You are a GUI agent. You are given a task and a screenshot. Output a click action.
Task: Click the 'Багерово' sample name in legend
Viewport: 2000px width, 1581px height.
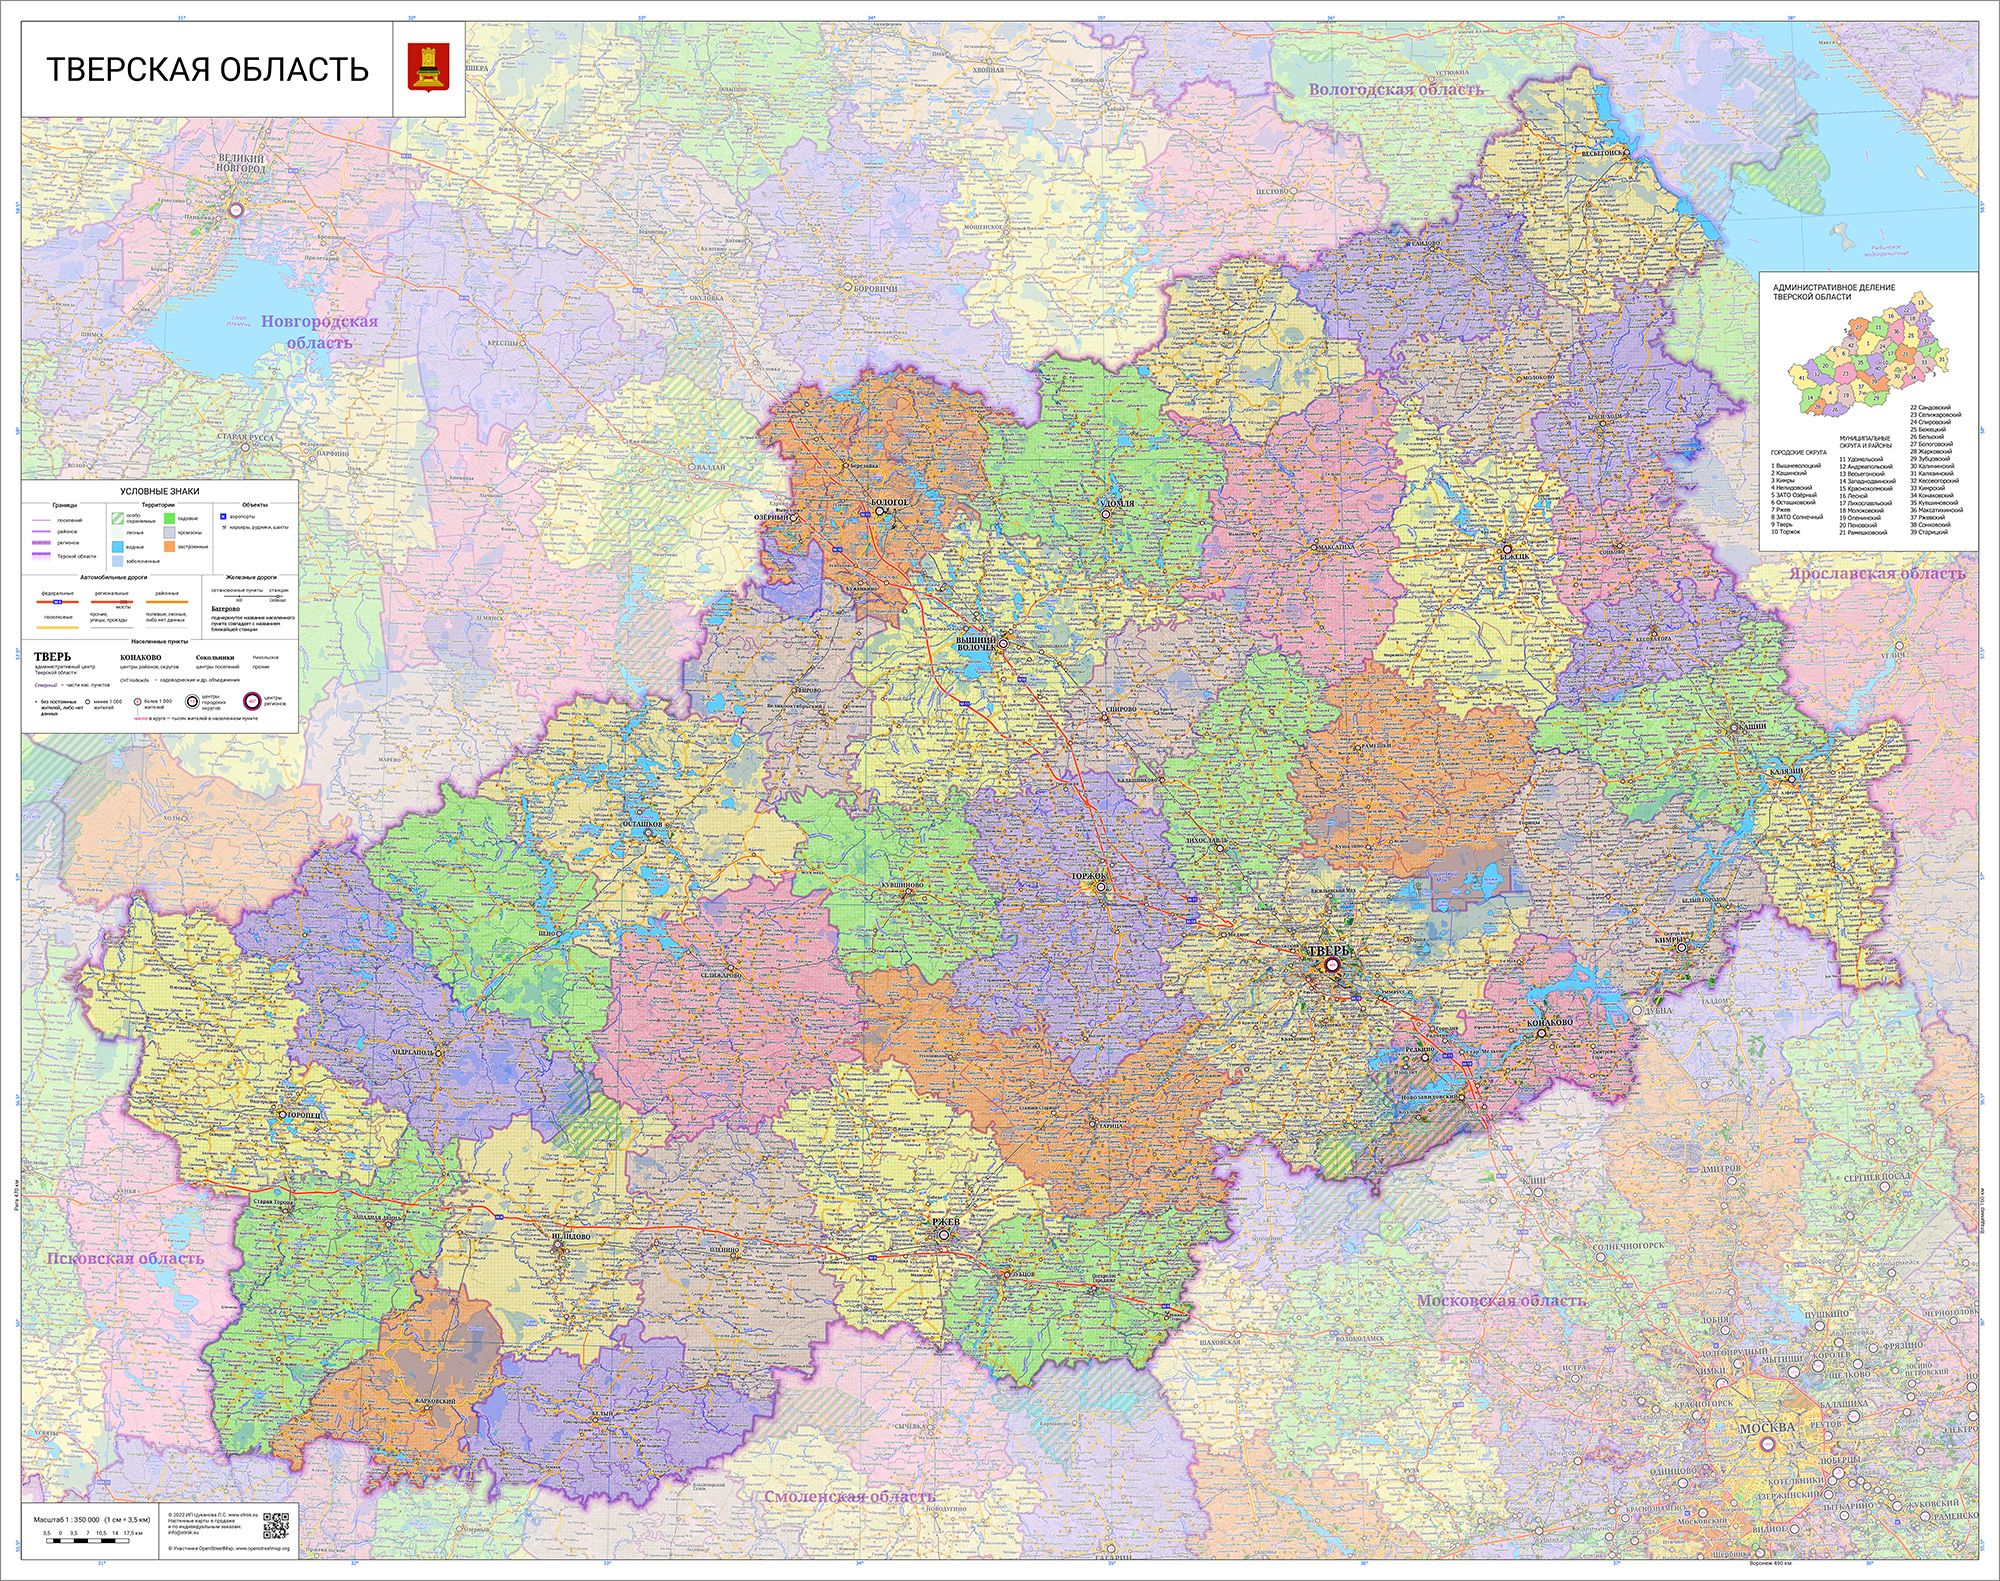coord(225,609)
